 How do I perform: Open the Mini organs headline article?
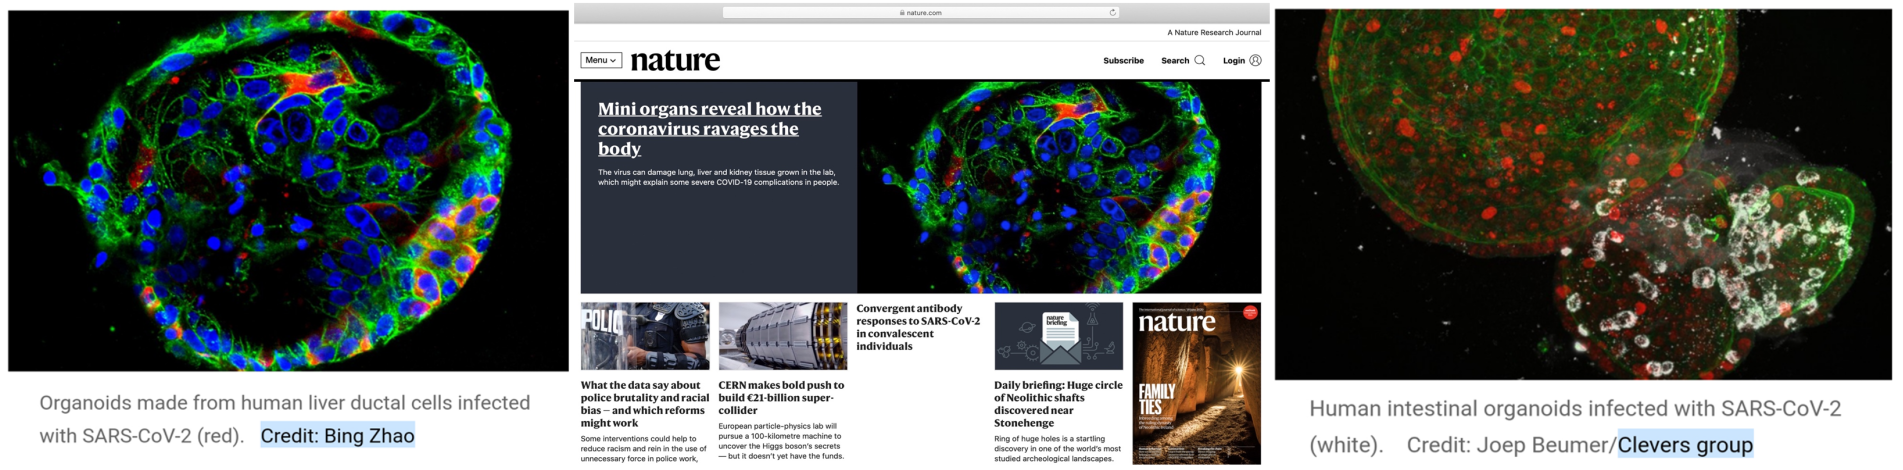click(x=709, y=129)
